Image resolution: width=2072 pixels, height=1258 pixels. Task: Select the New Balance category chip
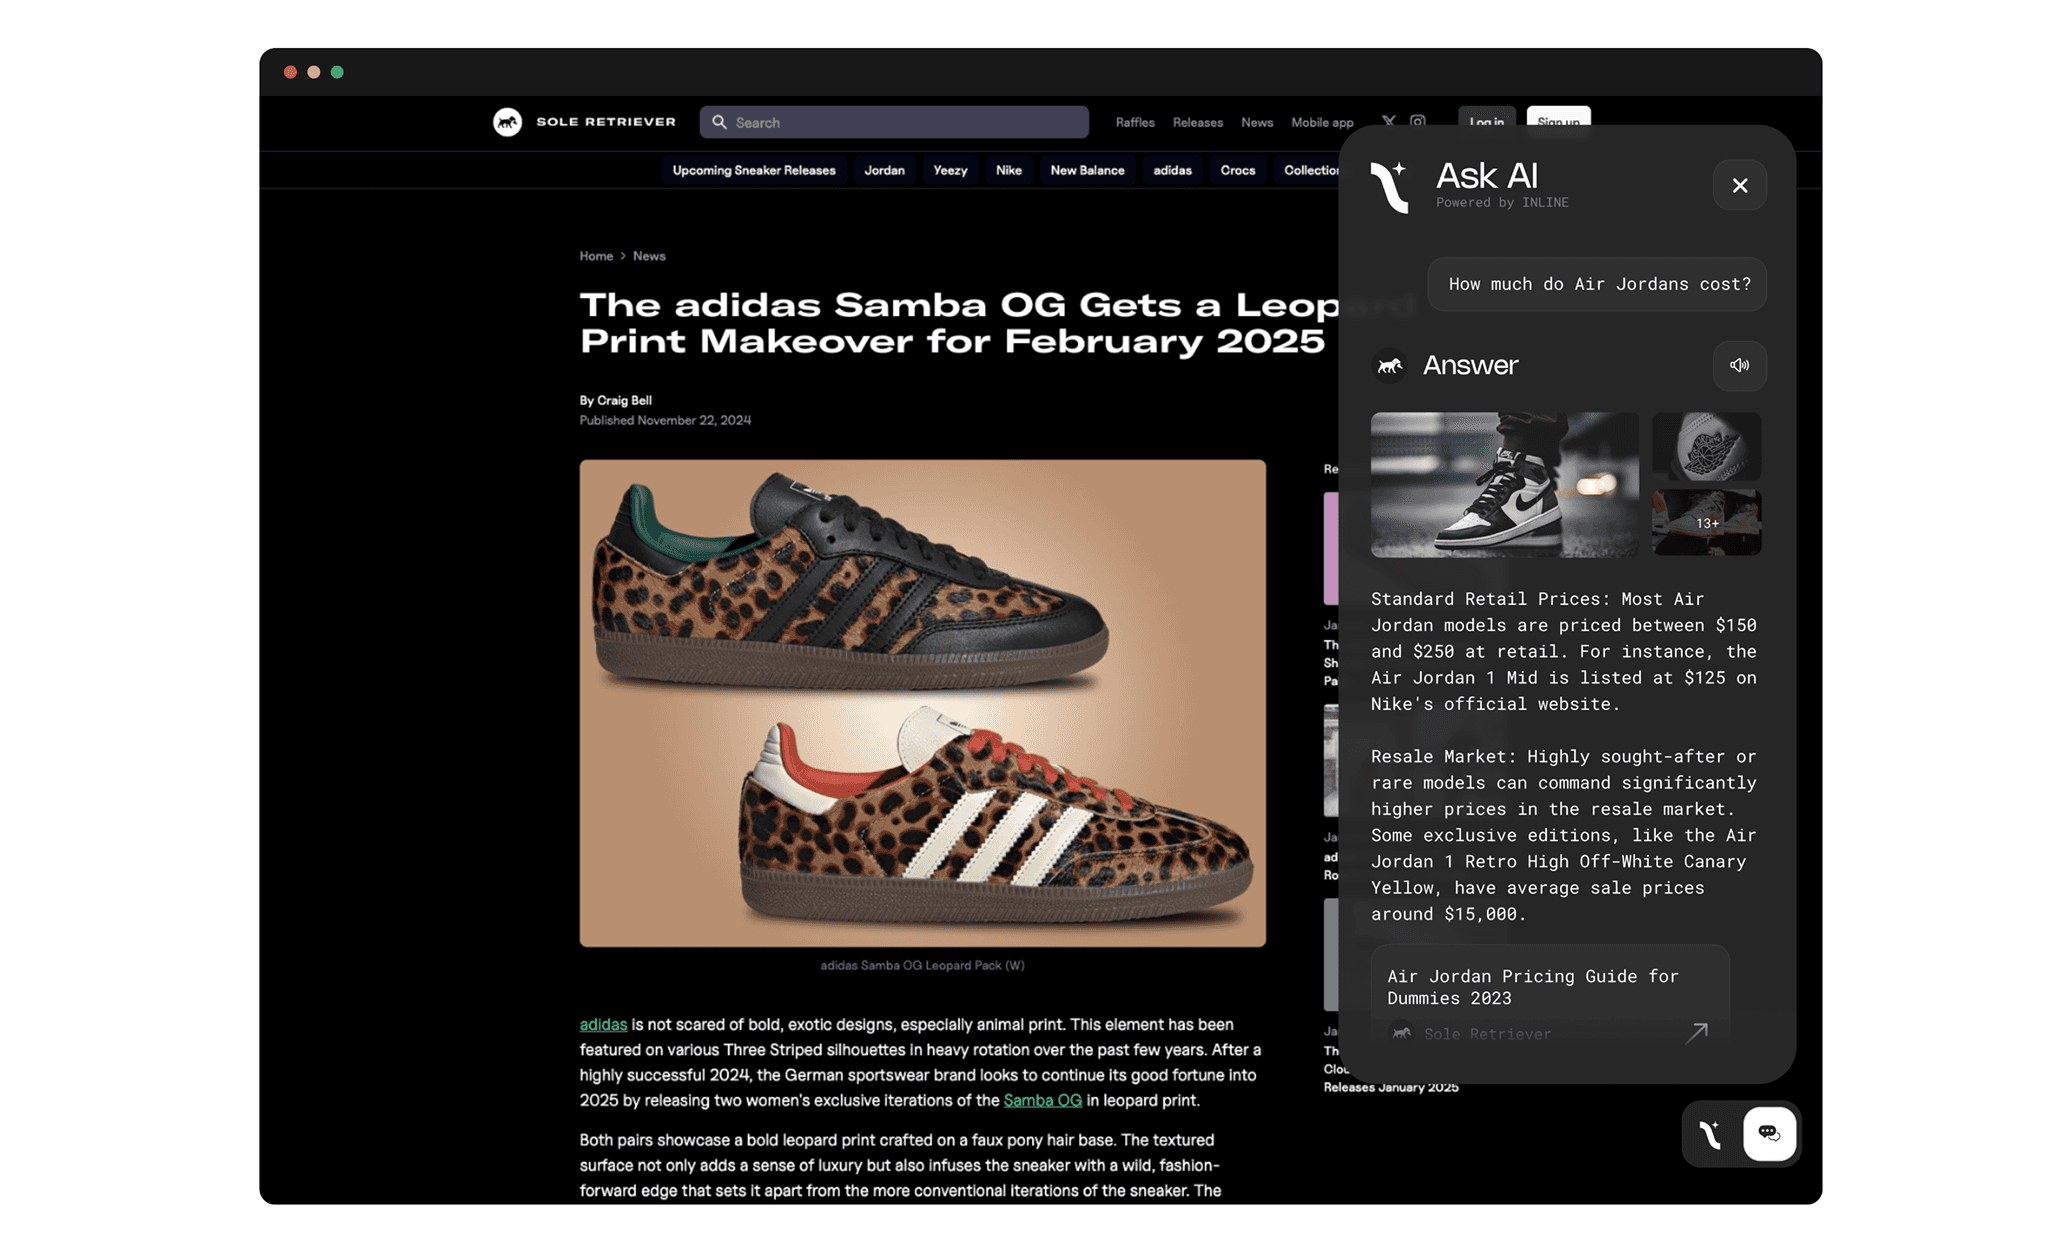pyautogui.click(x=1087, y=170)
